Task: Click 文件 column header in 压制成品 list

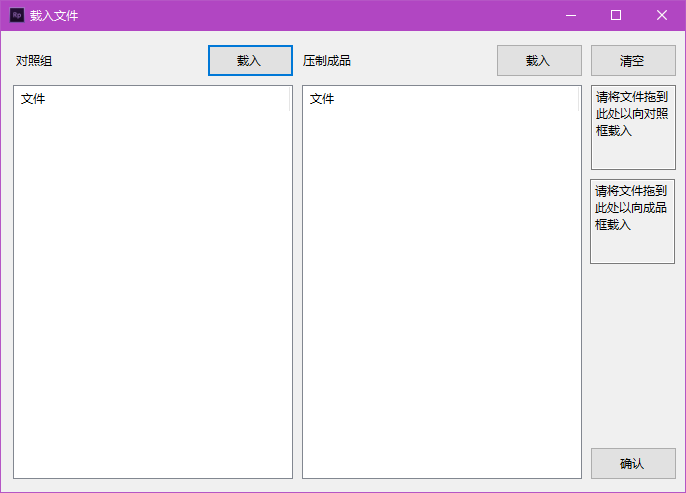Action: coord(322,99)
